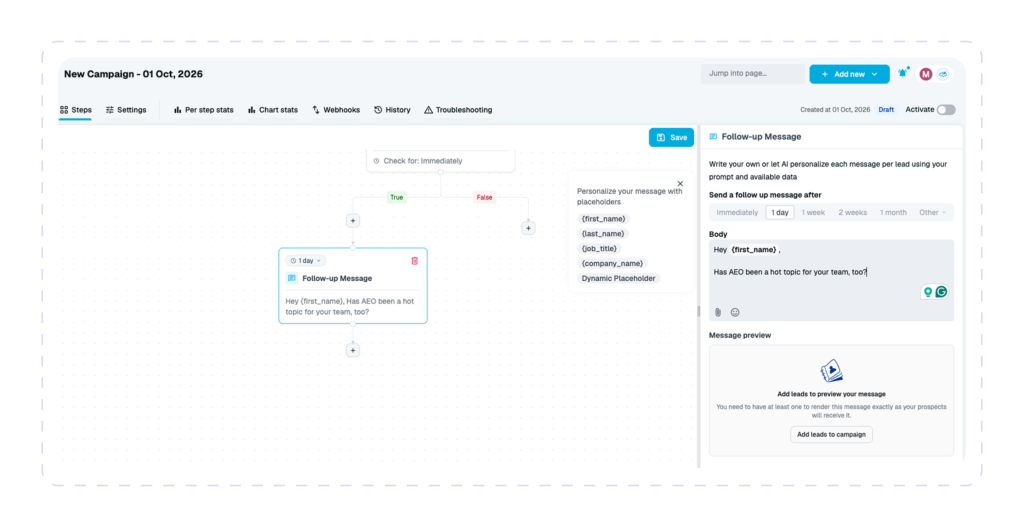Select the 1 week delay option
Image resolution: width=1024 pixels, height=527 pixels.
click(813, 212)
